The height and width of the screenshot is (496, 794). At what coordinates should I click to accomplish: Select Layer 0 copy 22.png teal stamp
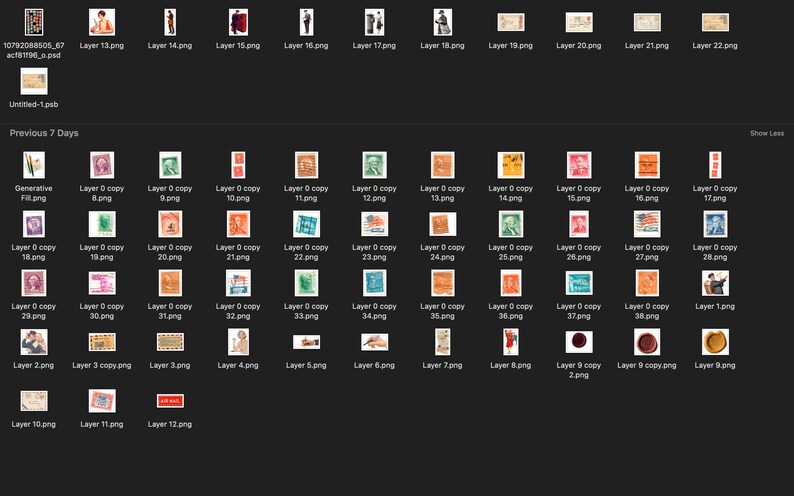(306, 224)
